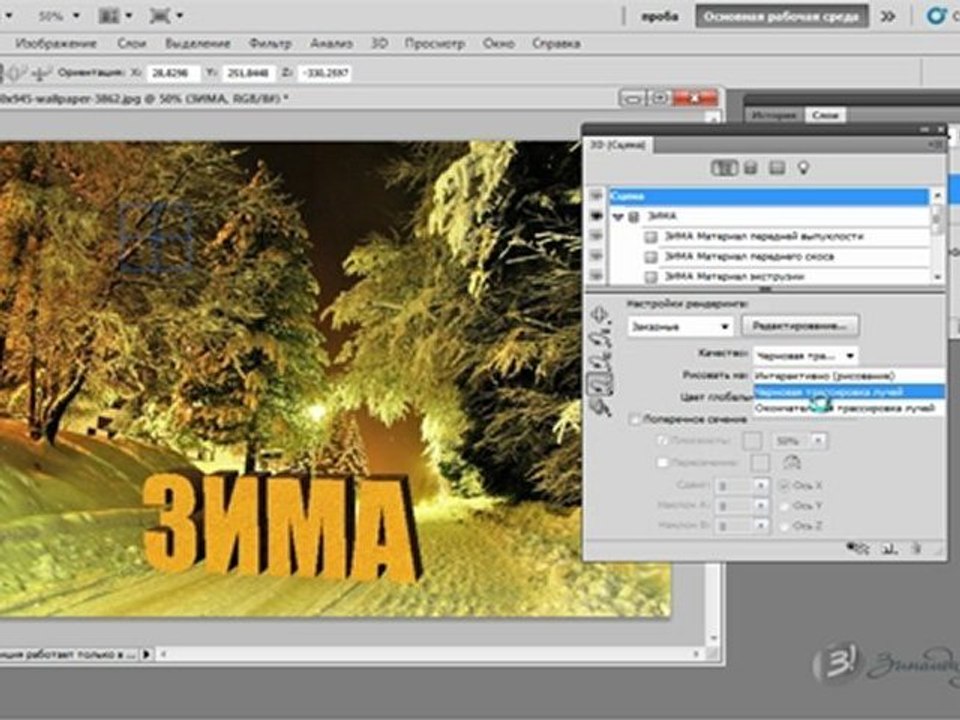
Task: Click the slide 3D object icon in options bar
Action: pos(40,73)
